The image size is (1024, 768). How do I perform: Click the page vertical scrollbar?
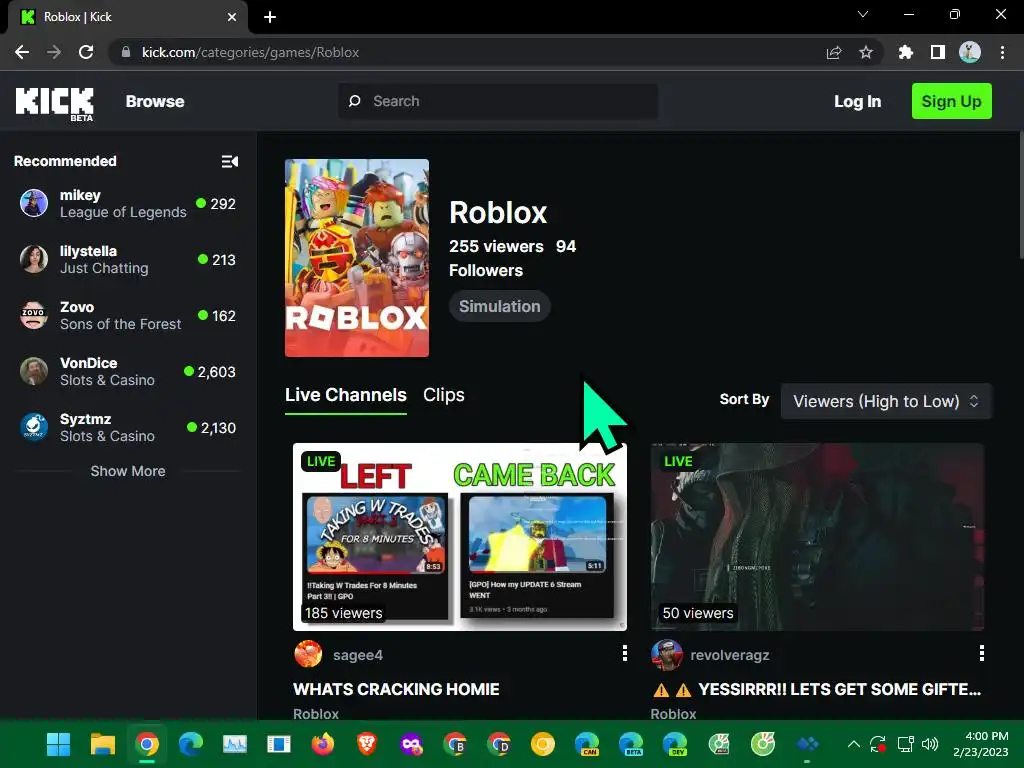(x=1020, y=196)
